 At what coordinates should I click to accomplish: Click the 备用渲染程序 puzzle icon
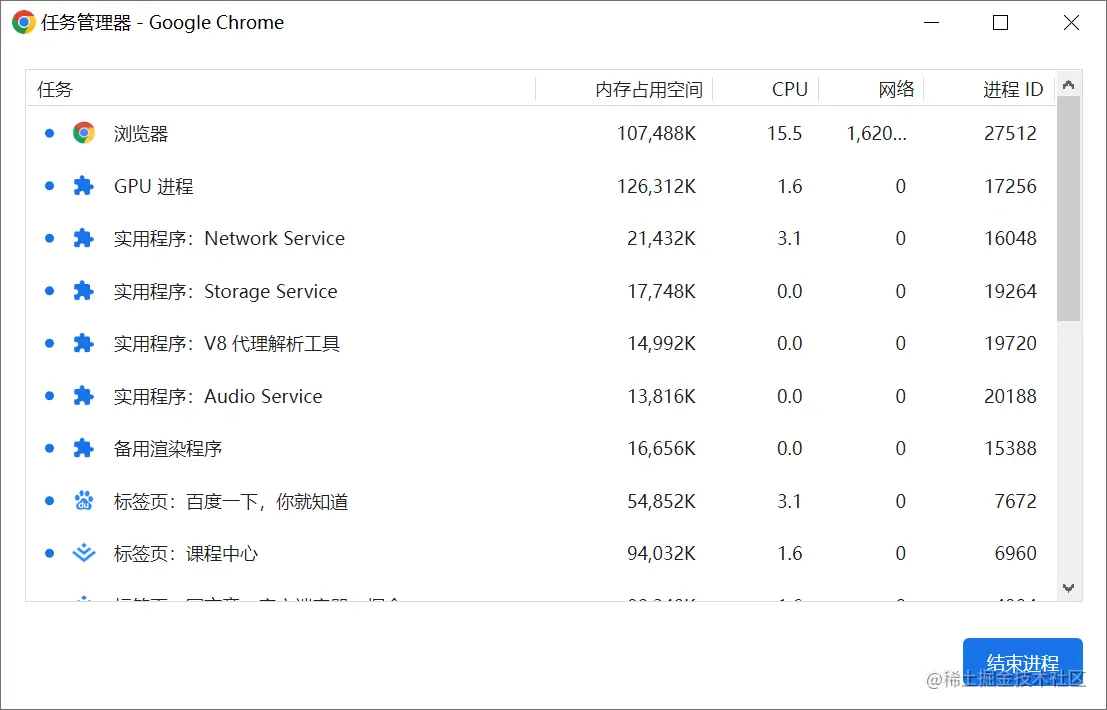[x=84, y=448]
